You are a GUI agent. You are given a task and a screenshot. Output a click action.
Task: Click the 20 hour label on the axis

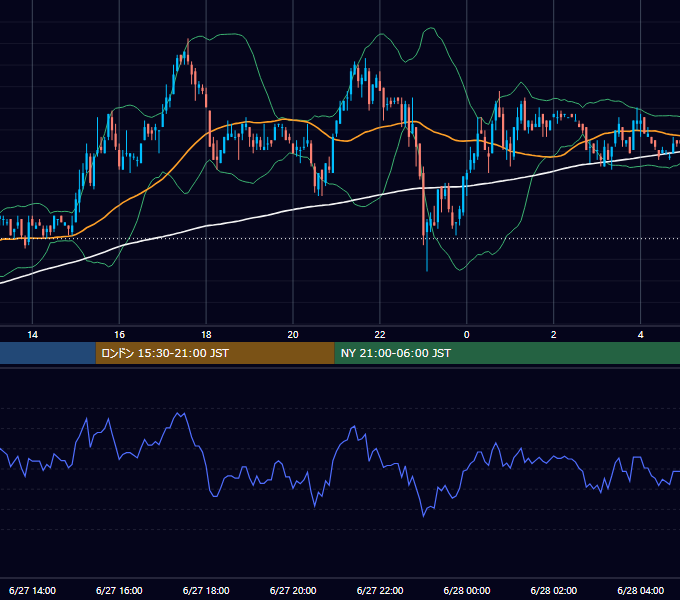293,335
